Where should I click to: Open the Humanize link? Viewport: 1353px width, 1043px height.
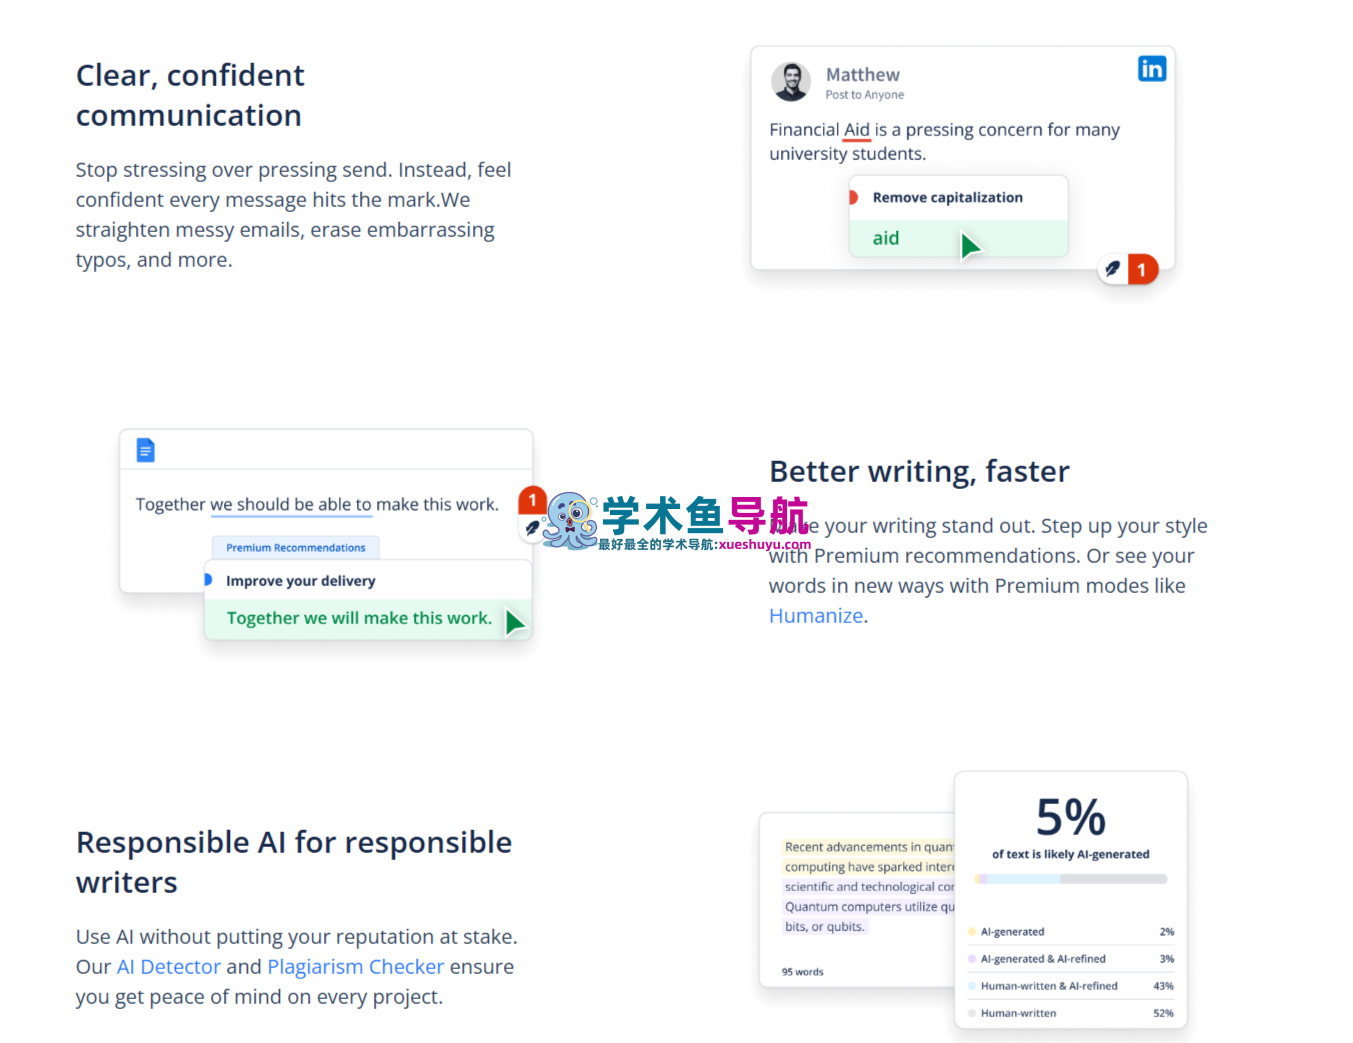(815, 616)
